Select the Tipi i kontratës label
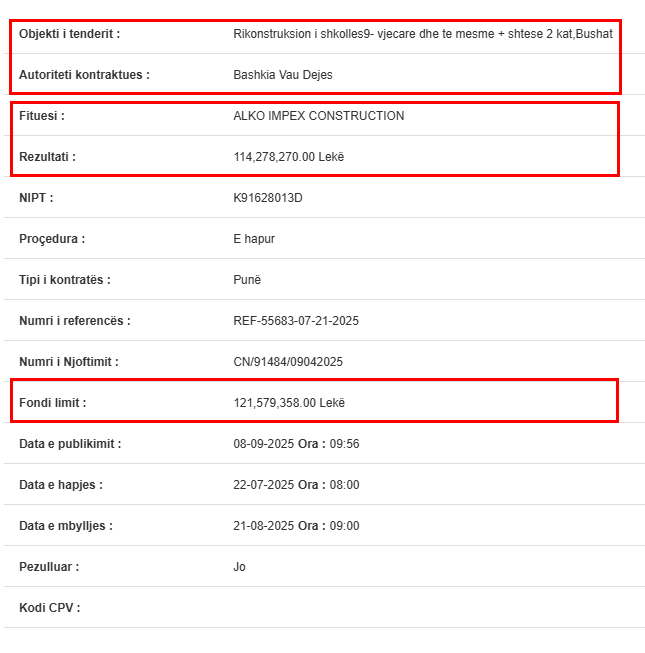 point(64,280)
